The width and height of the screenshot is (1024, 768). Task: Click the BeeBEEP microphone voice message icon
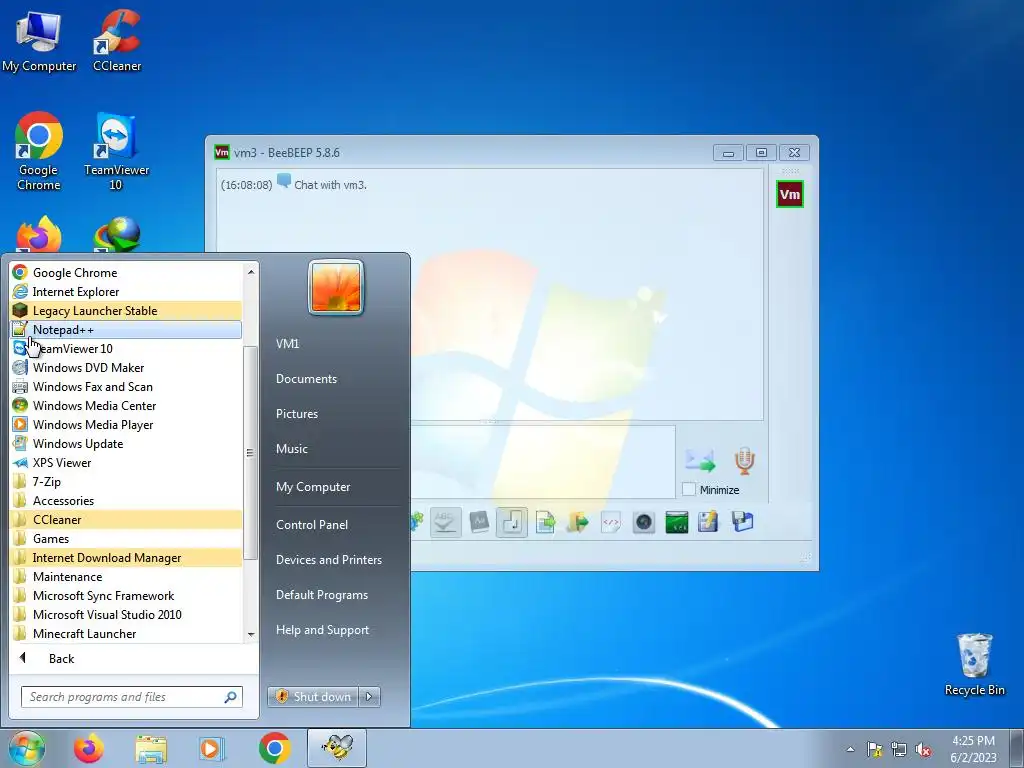(x=744, y=460)
